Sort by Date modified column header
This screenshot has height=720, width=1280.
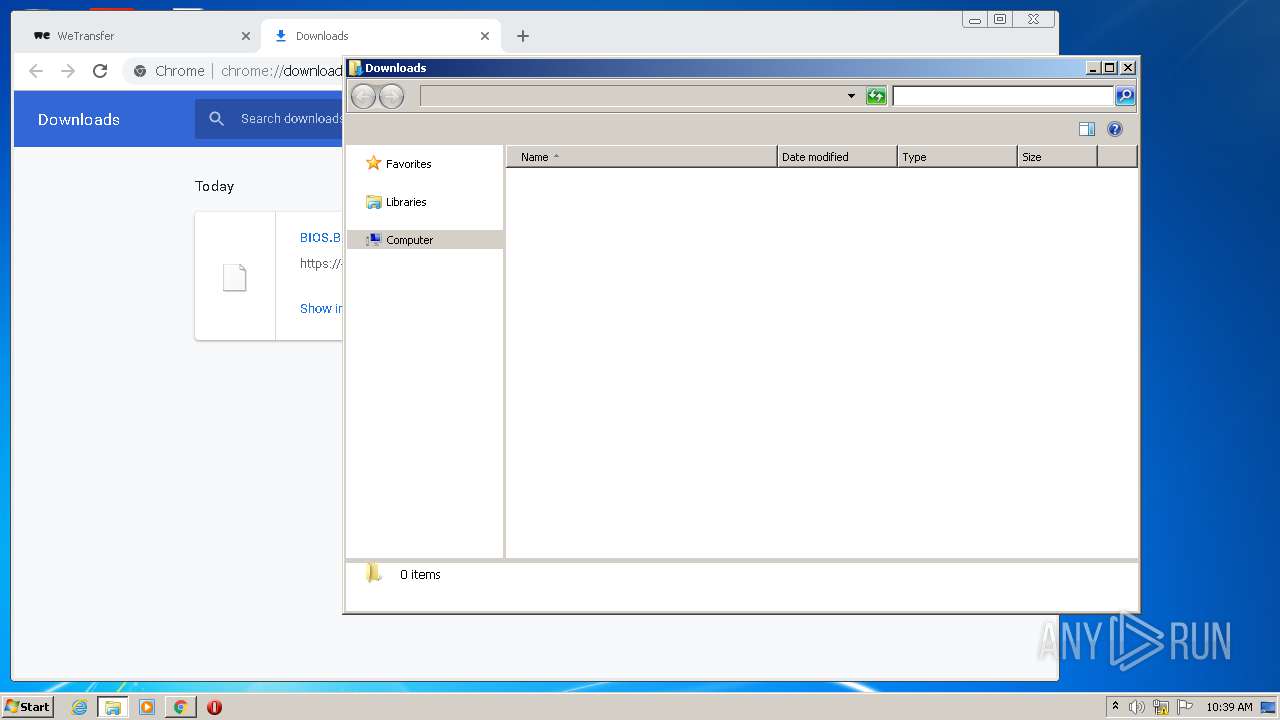click(837, 157)
